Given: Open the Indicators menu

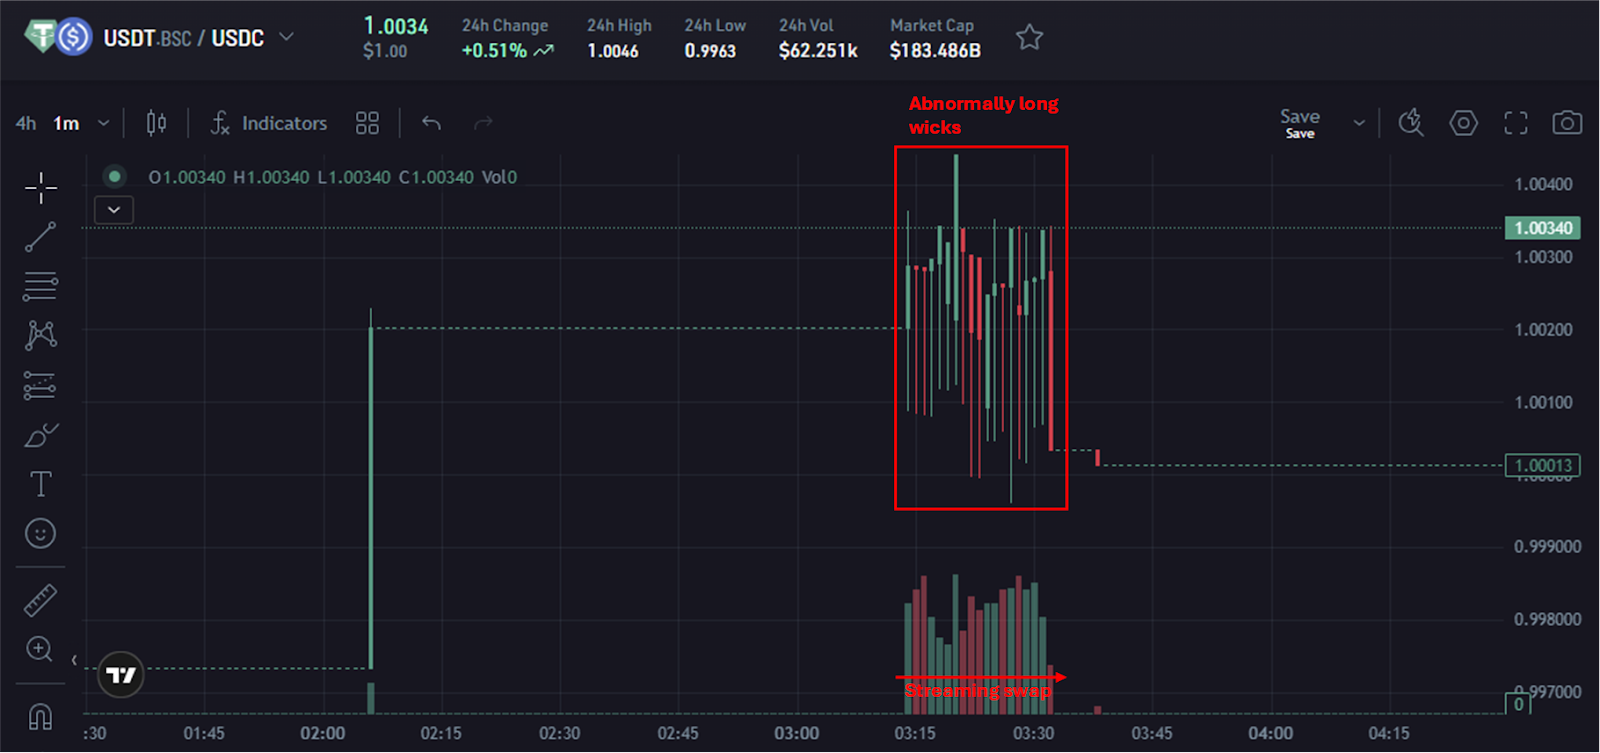Looking at the screenshot, I should pos(269,123).
